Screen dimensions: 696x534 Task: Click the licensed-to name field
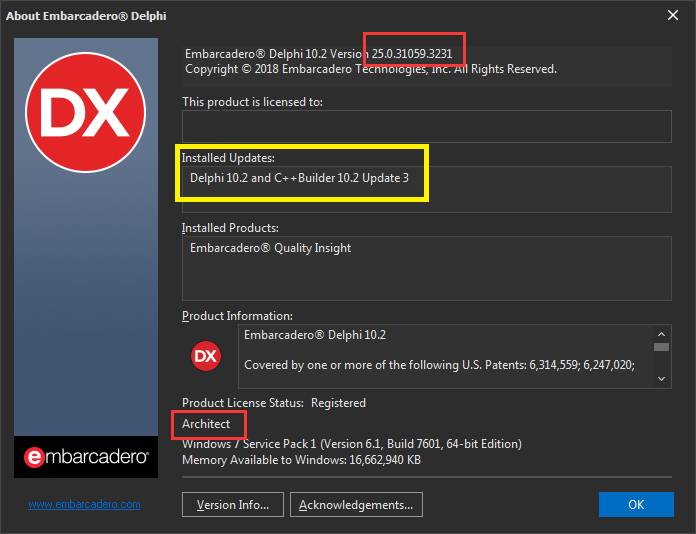[x=427, y=127]
